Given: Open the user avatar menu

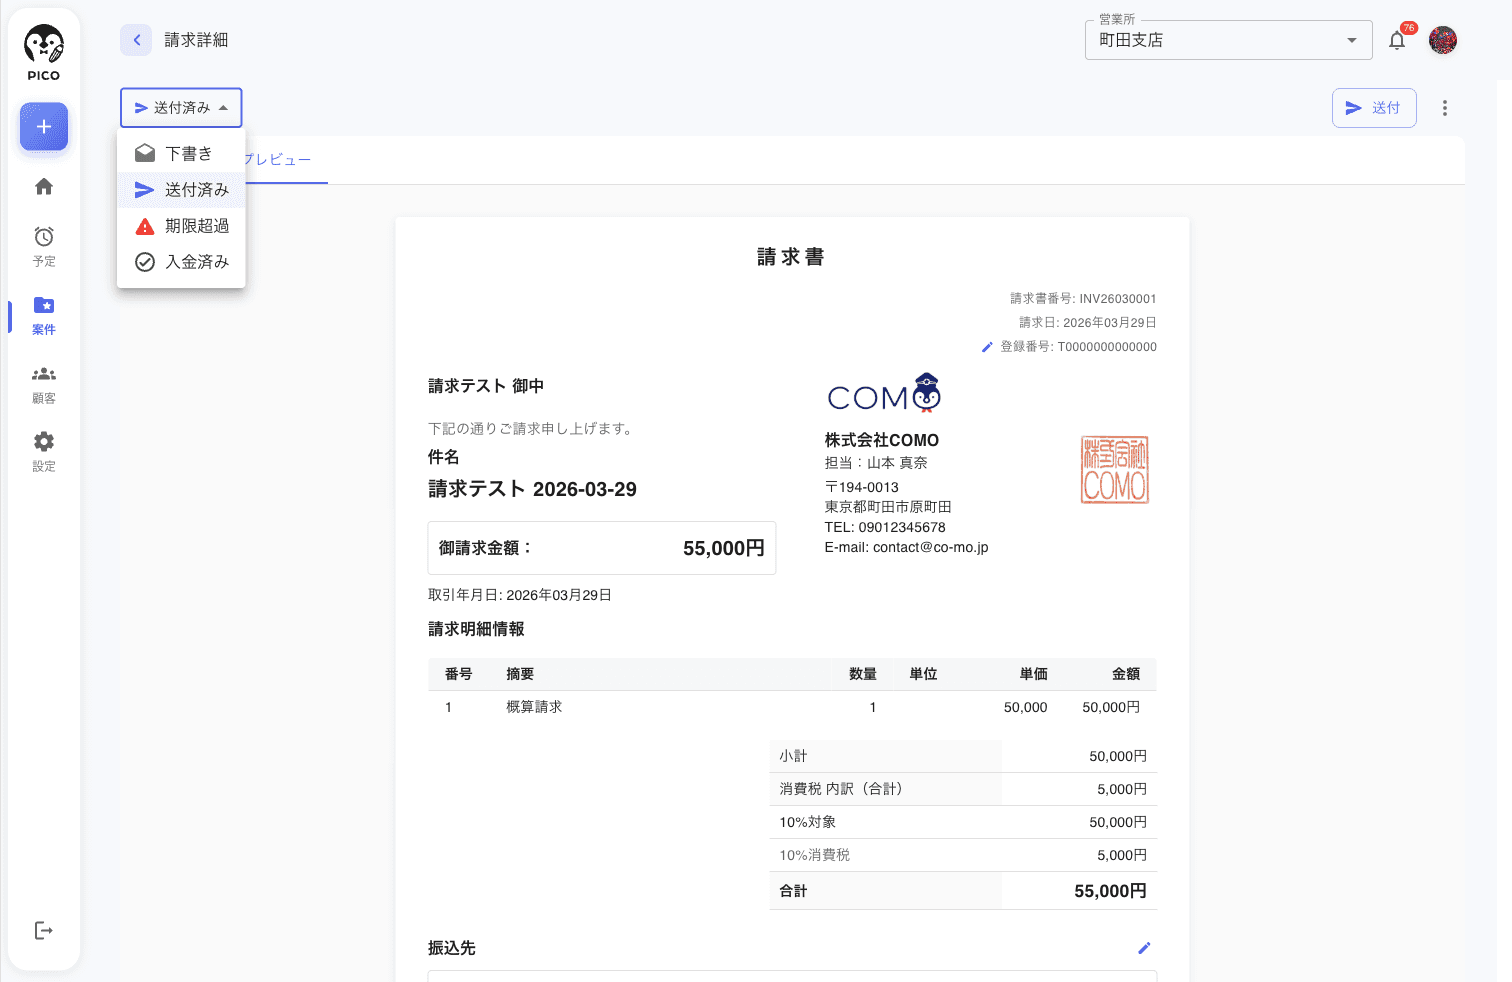Looking at the screenshot, I should 1443,40.
